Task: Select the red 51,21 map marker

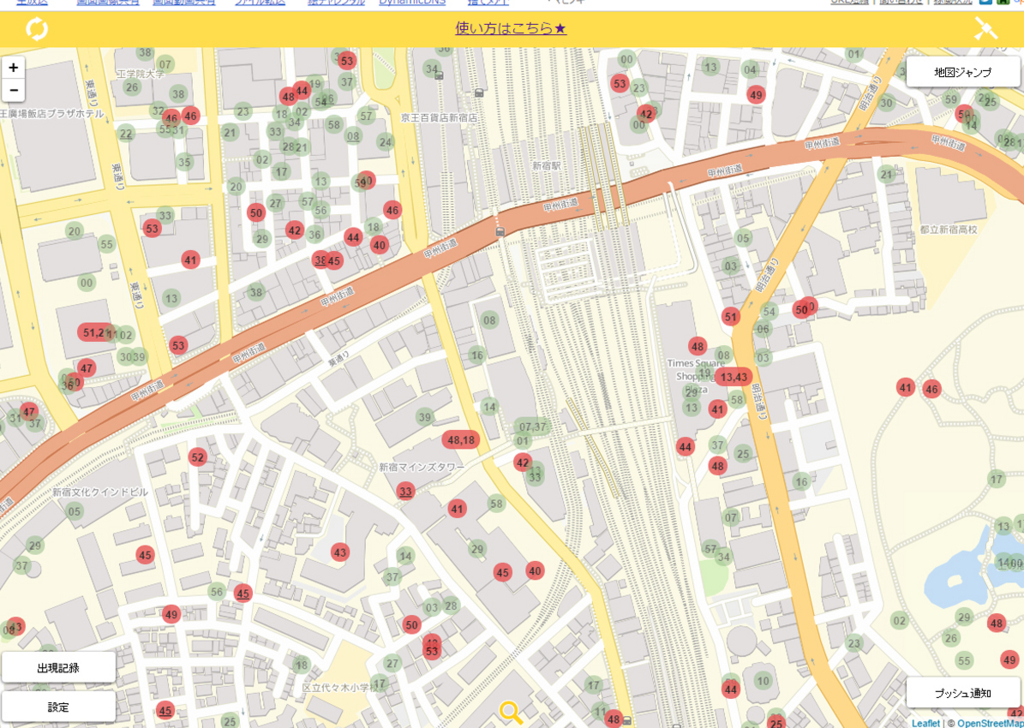Action: click(x=95, y=332)
